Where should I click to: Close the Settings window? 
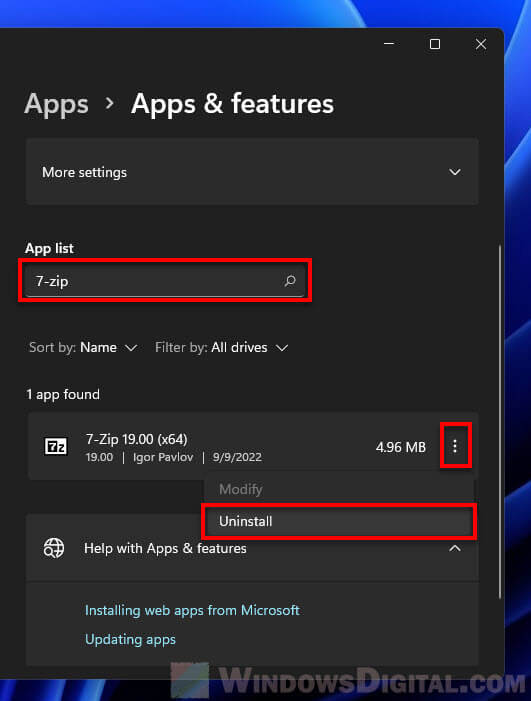(x=481, y=44)
